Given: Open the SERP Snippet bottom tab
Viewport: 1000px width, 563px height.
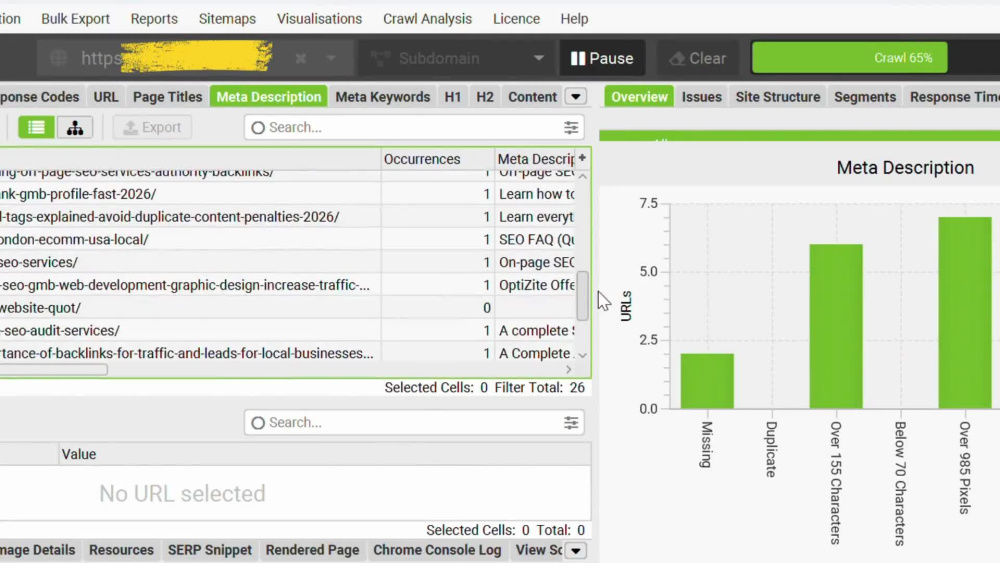Looking at the screenshot, I should point(210,550).
